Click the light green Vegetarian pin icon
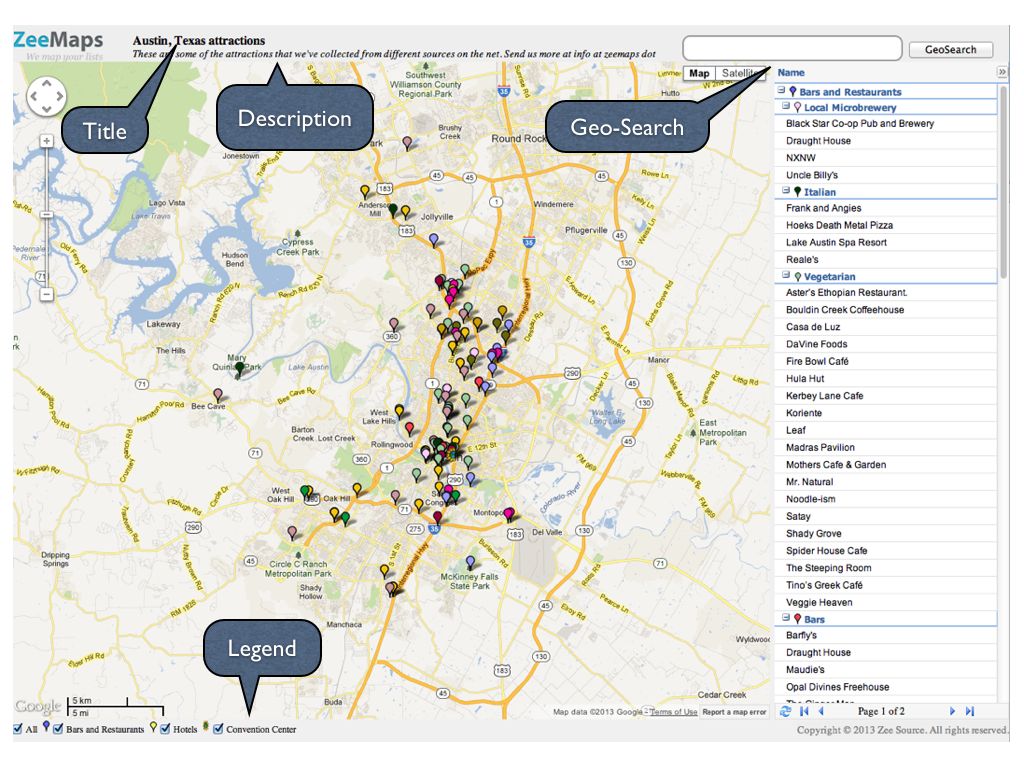Viewport: 1024px width, 768px height. tap(797, 276)
